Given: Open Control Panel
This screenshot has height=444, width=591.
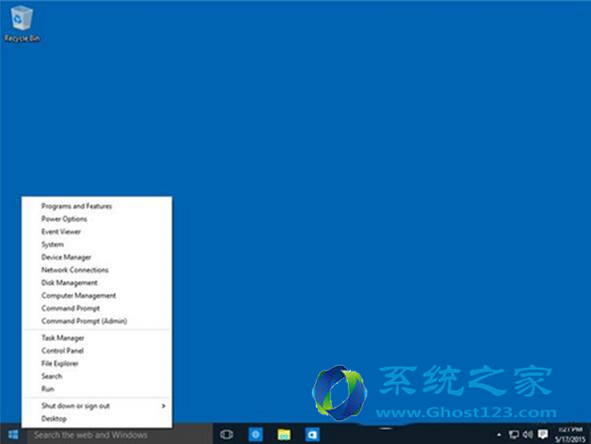Looking at the screenshot, I should [x=97, y=351].
